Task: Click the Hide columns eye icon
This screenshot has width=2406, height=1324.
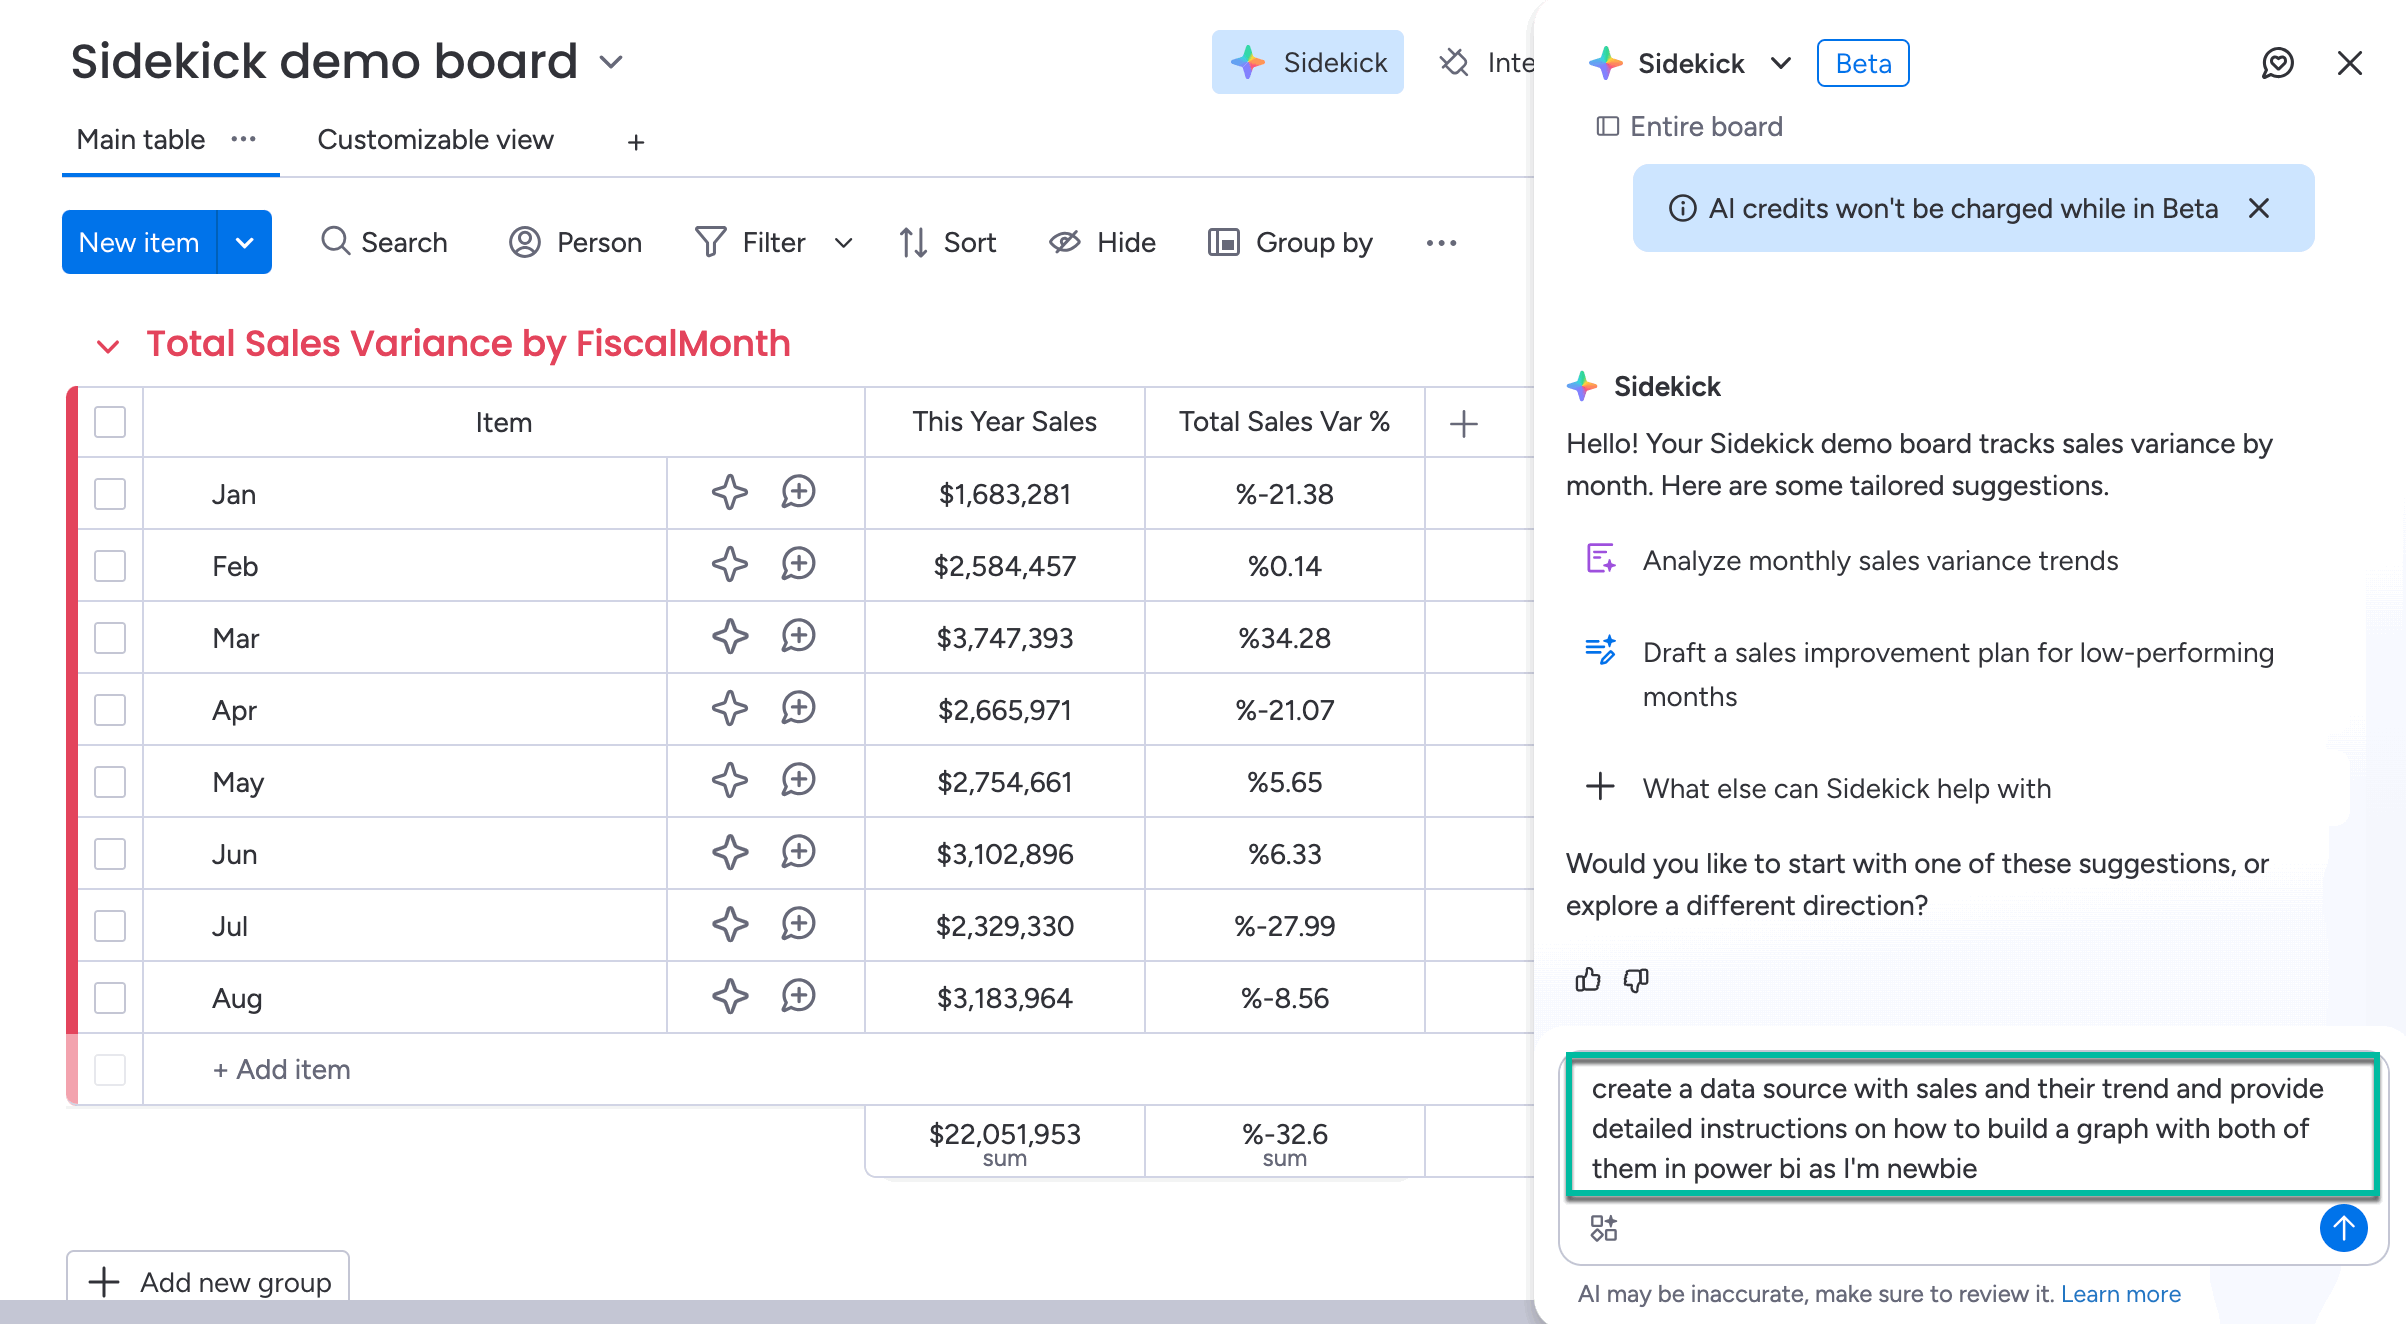Action: pyautogui.click(x=1064, y=242)
